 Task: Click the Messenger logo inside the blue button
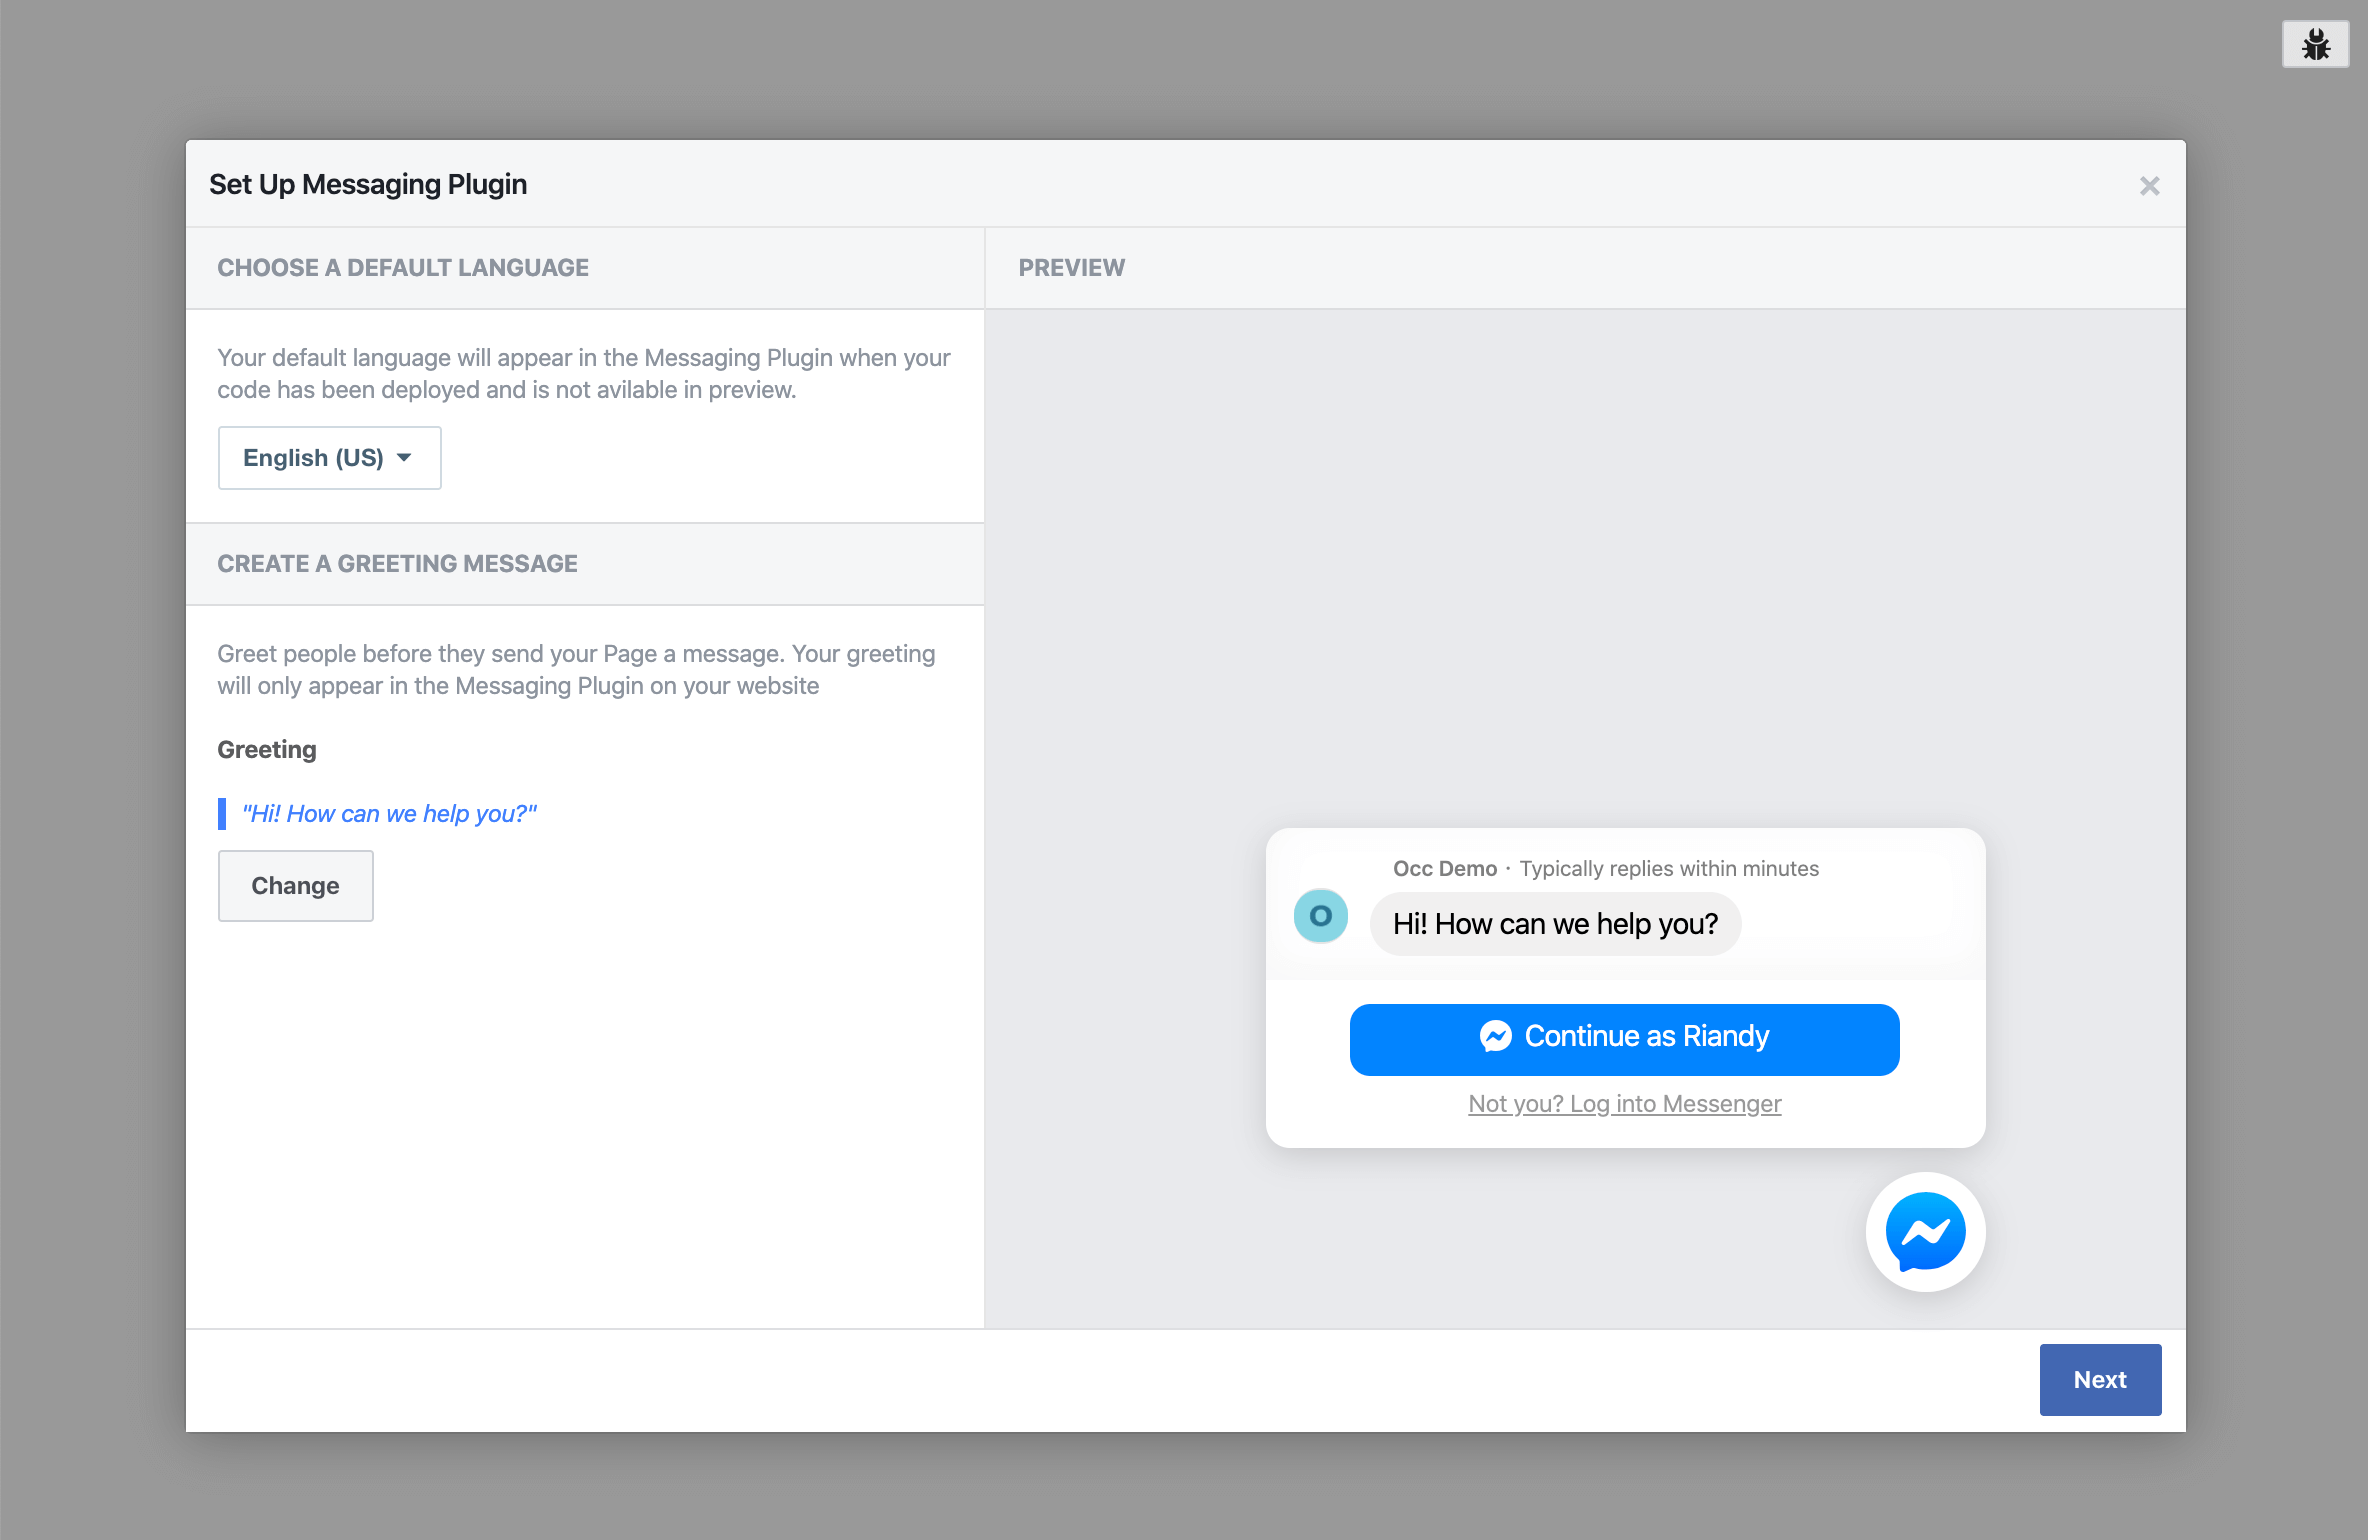coord(1493,1038)
